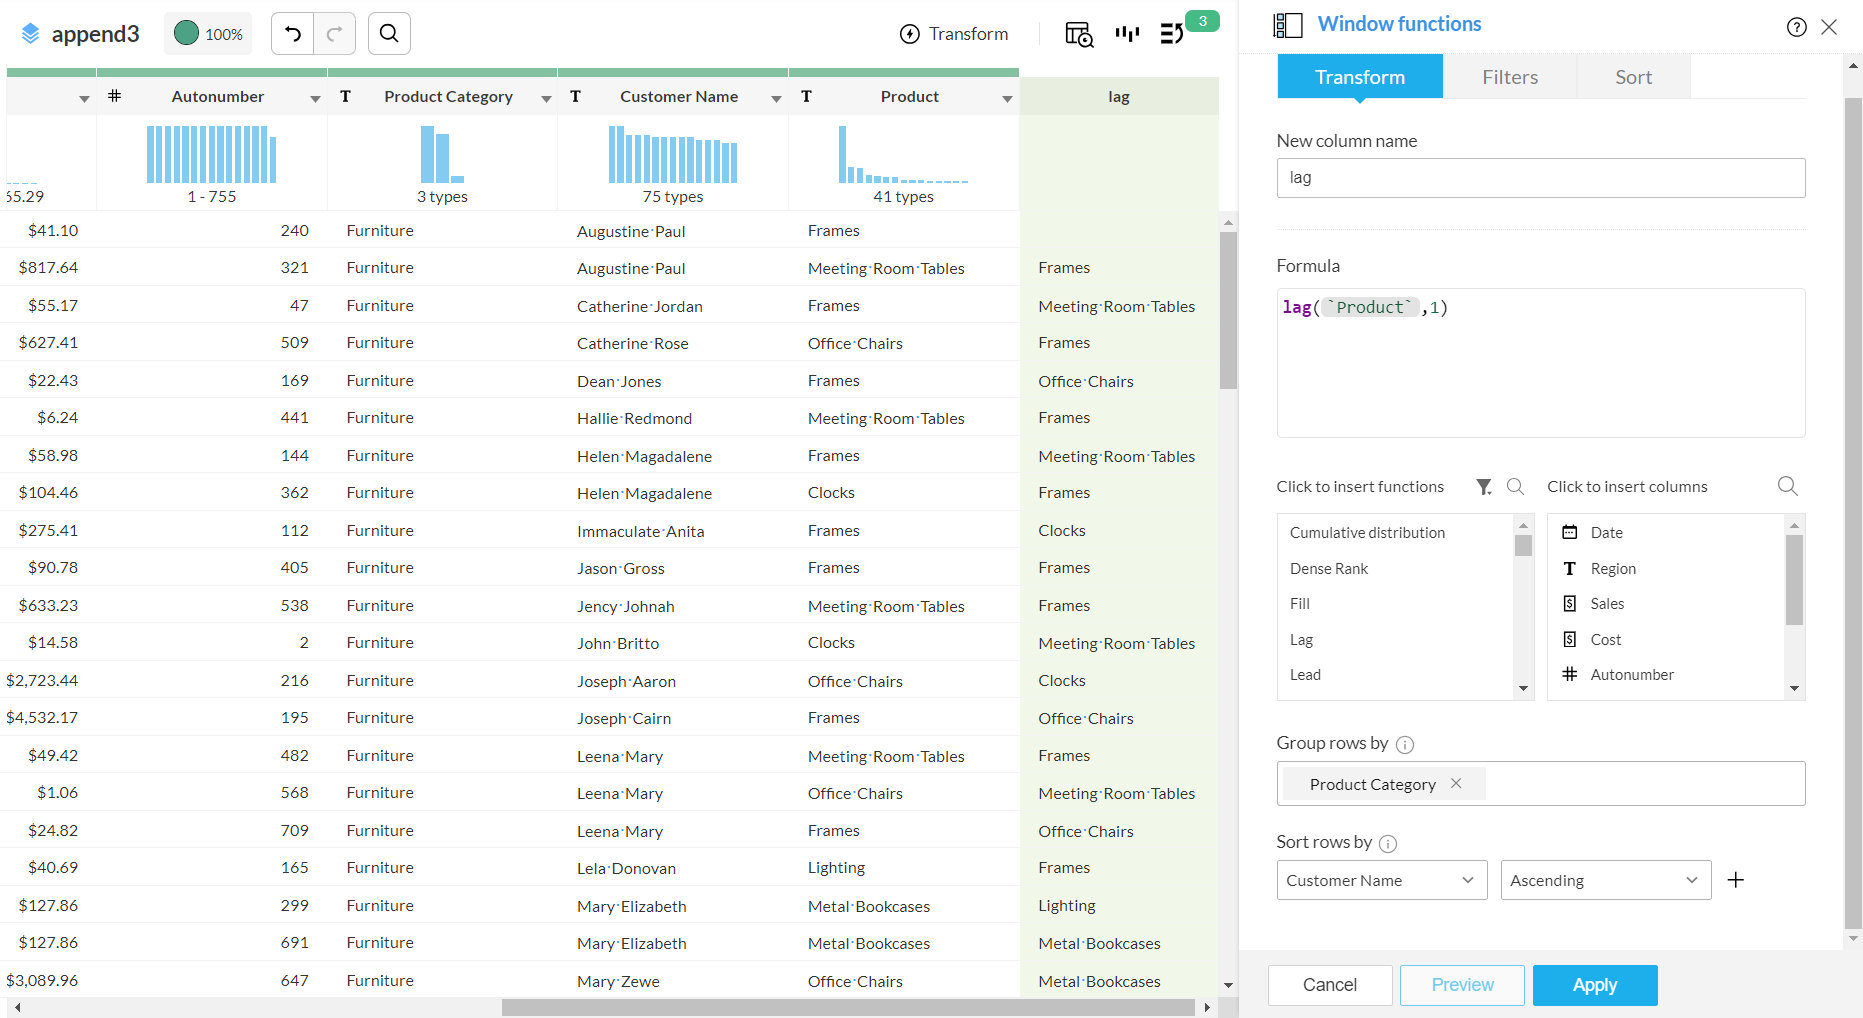The width and height of the screenshot is (1863, 1018).
Task: Filter the functions list with funnel icon
Action: pyautogui.click(x=1484, y=487)
